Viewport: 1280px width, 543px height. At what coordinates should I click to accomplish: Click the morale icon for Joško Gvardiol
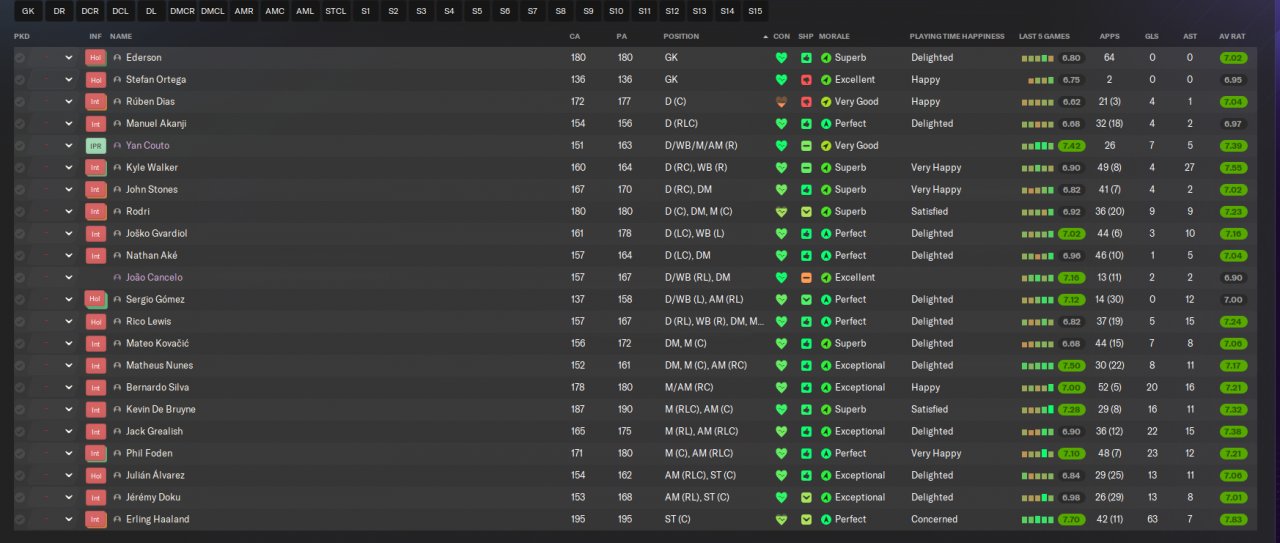826,234
